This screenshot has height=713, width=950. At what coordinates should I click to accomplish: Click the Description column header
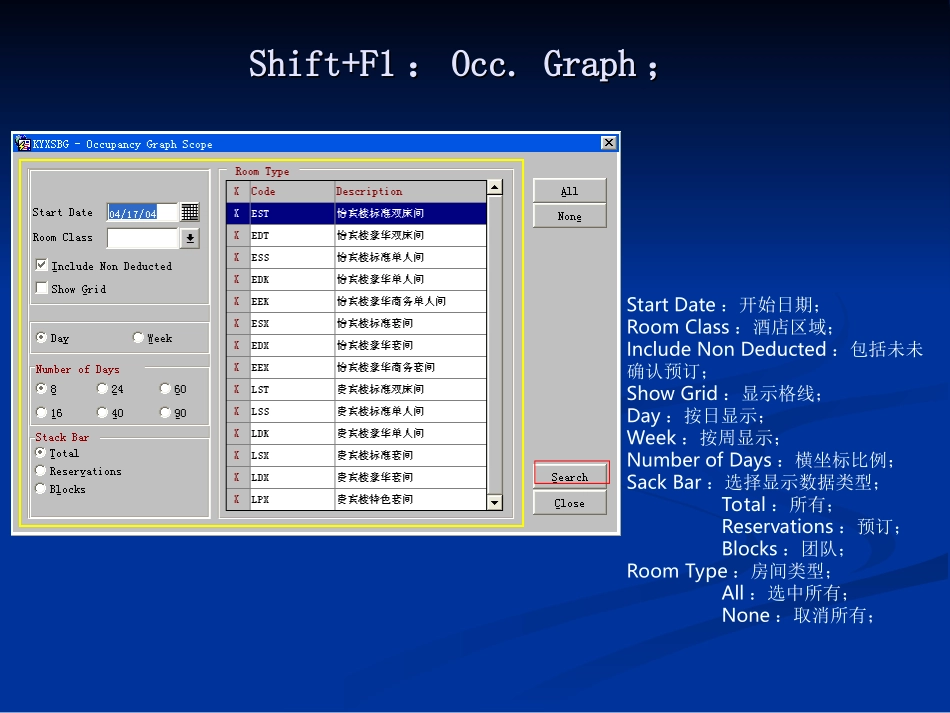(409, 191)
